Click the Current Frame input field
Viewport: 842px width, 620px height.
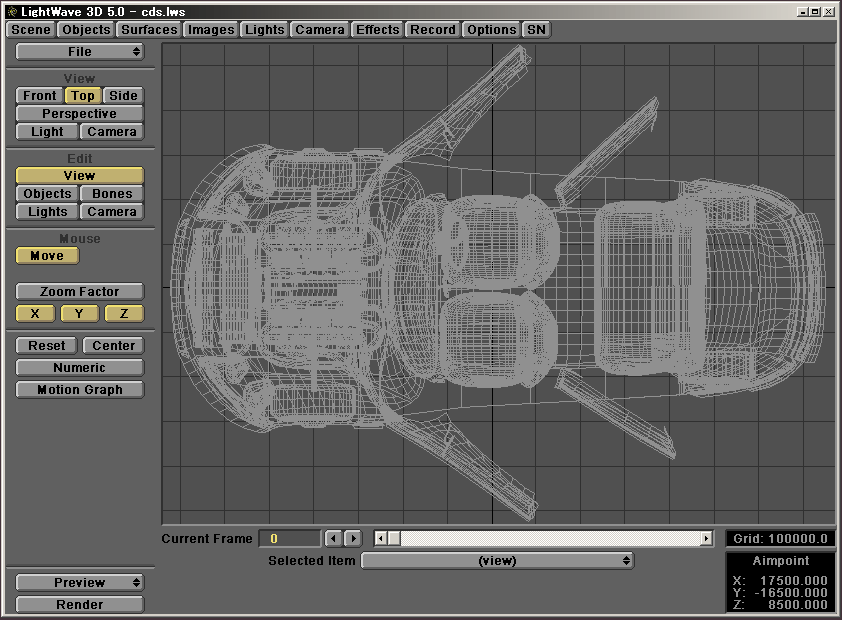click(289, 539)
